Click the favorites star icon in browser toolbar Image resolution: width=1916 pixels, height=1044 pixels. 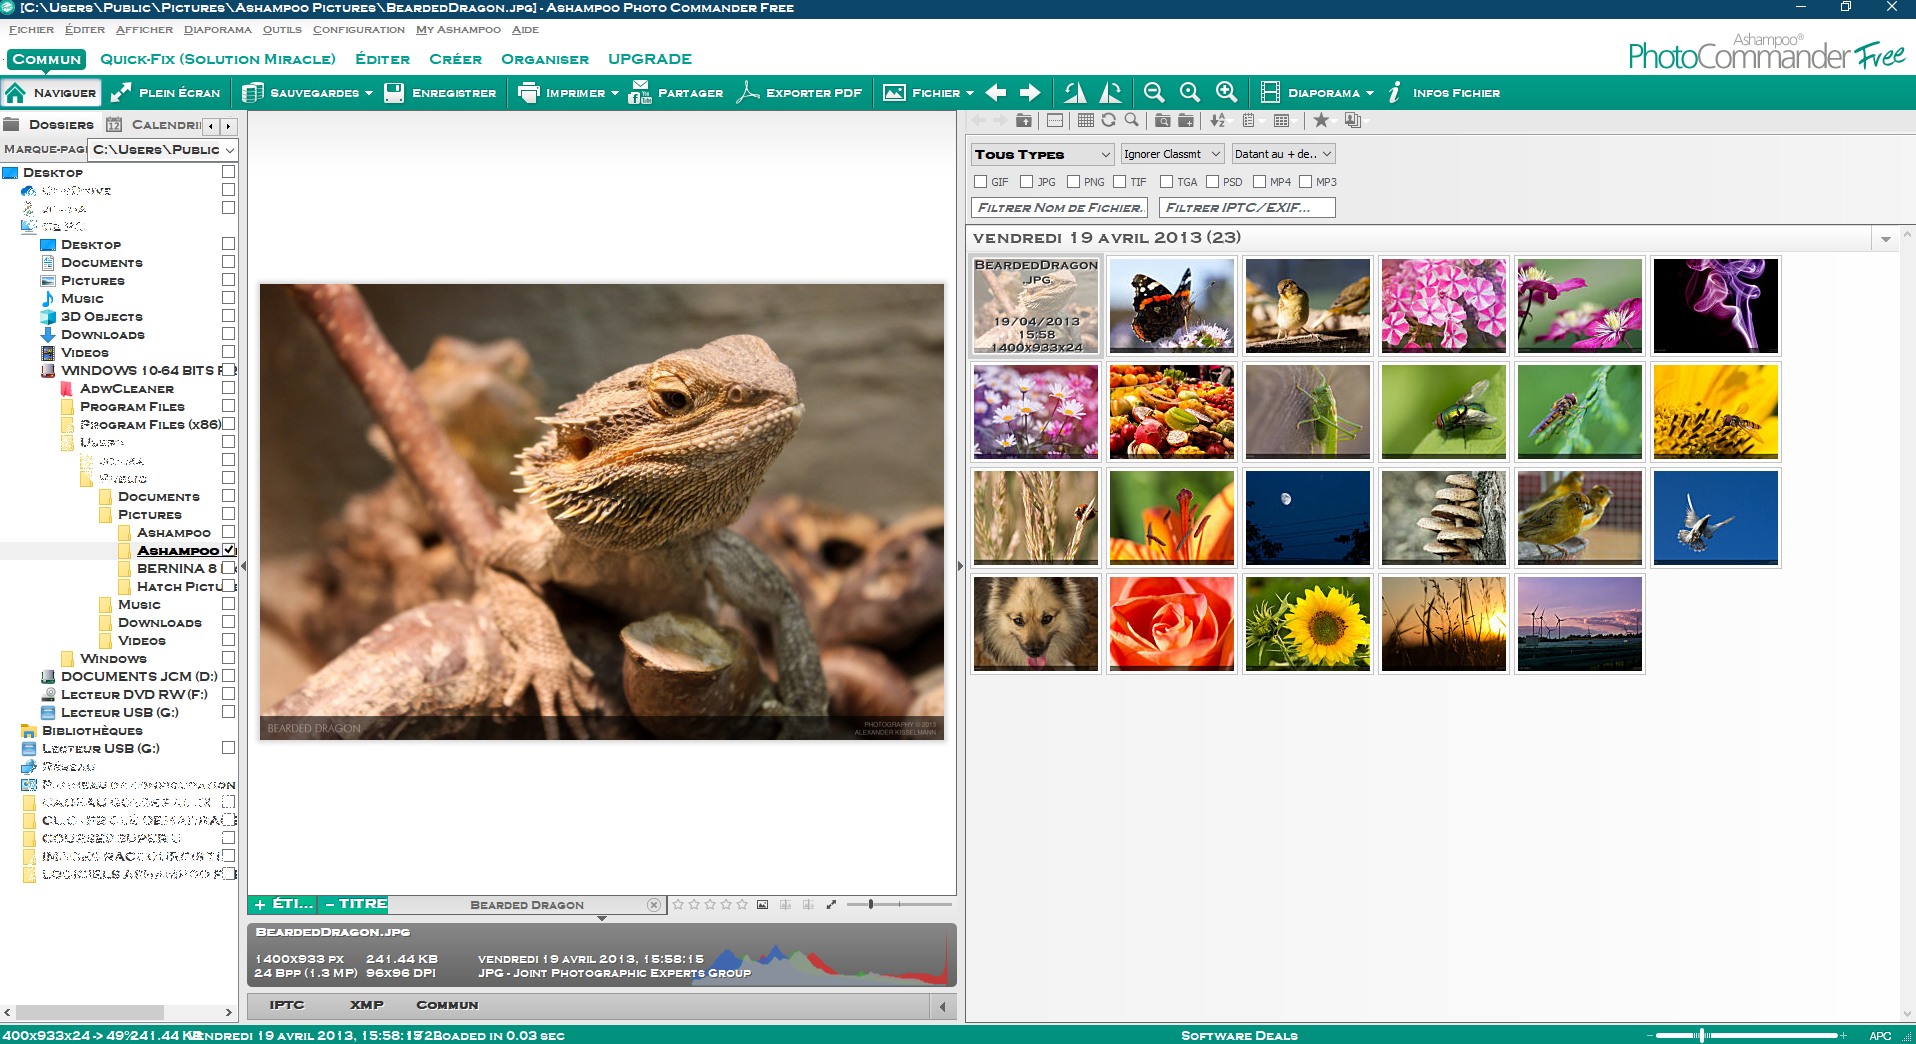coord(1321,121)
